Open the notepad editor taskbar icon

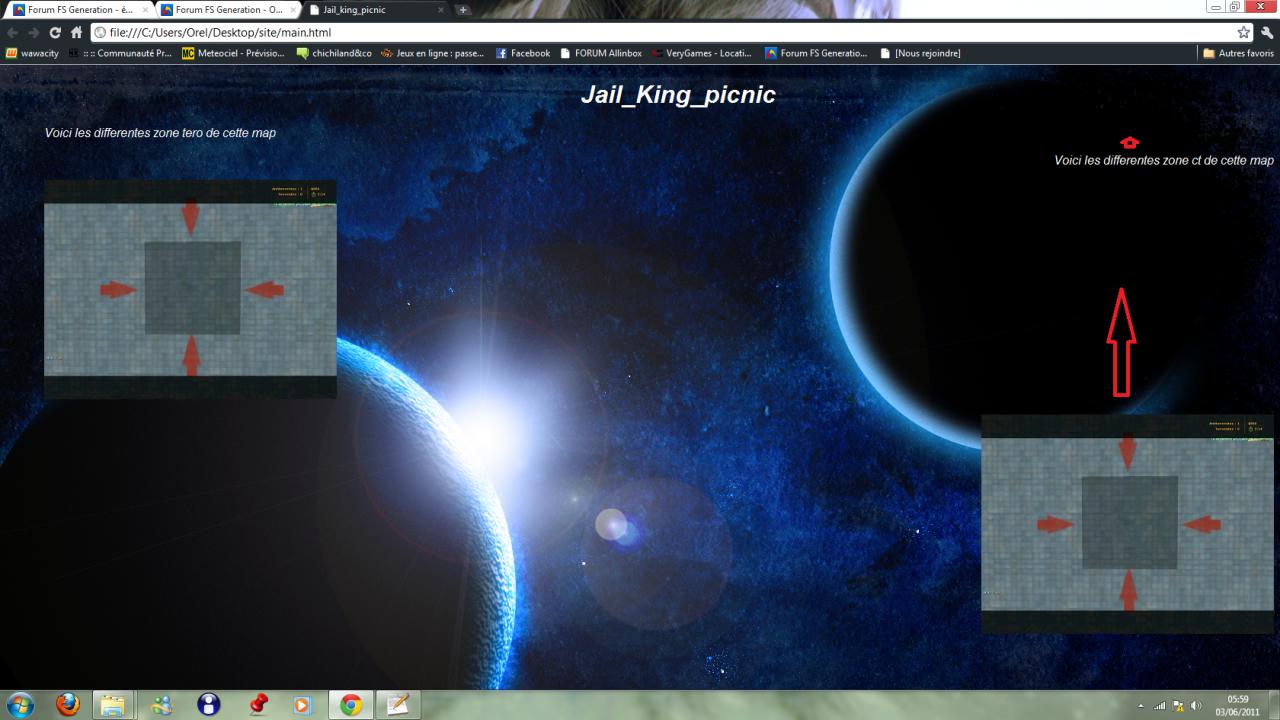coord(398,705)
